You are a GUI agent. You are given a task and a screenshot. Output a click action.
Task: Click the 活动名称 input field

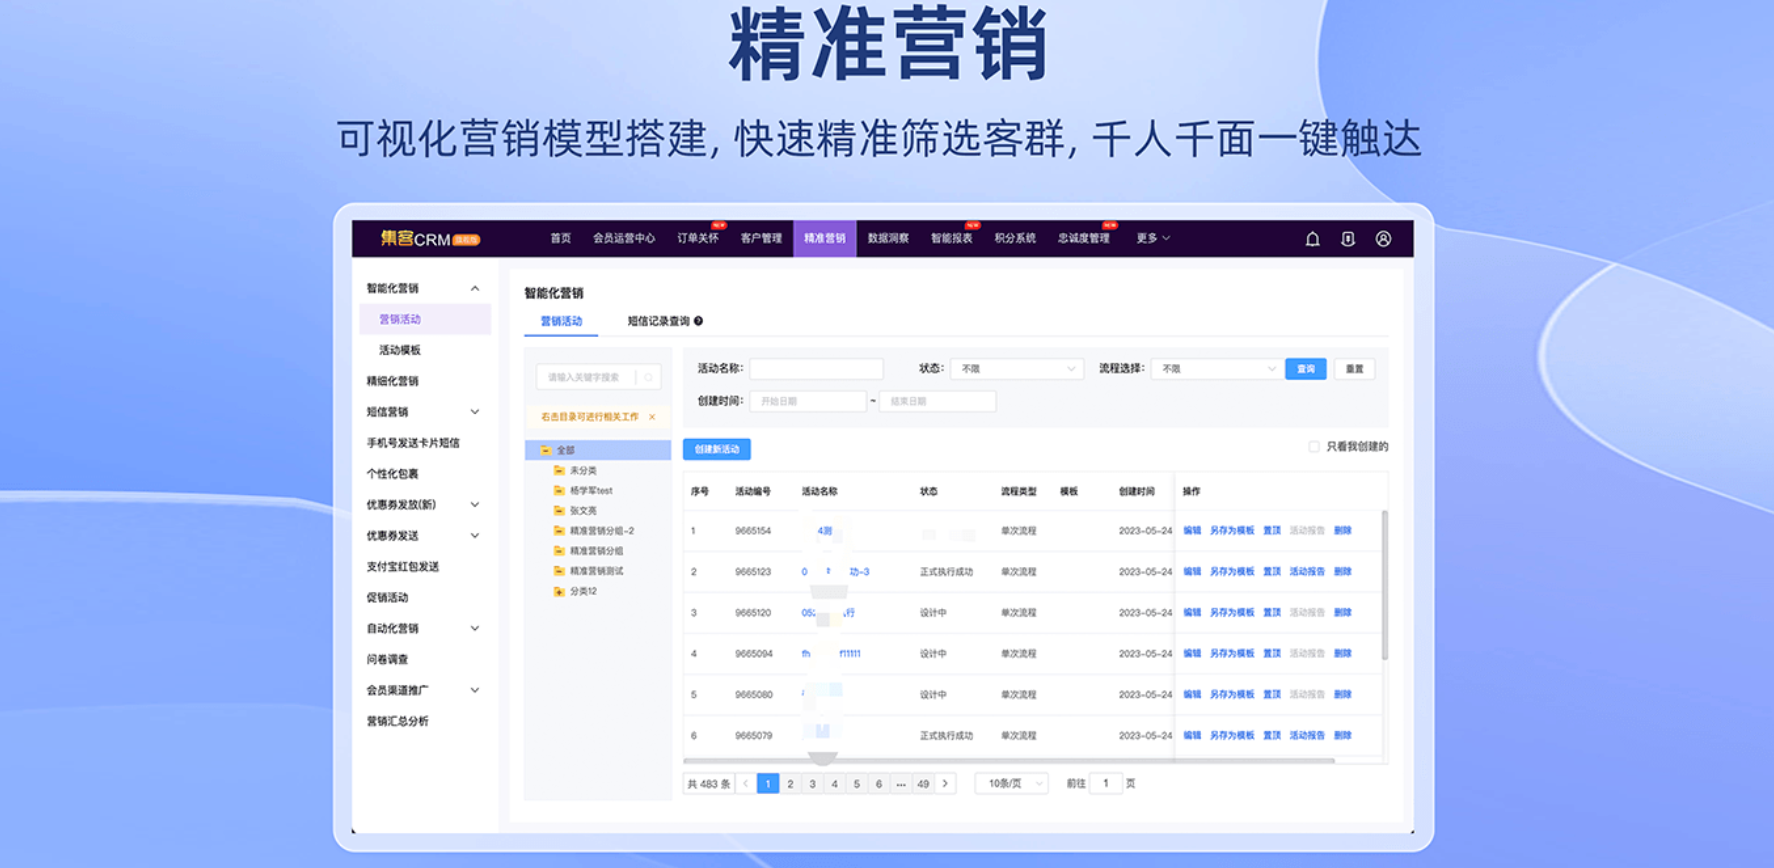pyautogui.click(x=816, y=369)
